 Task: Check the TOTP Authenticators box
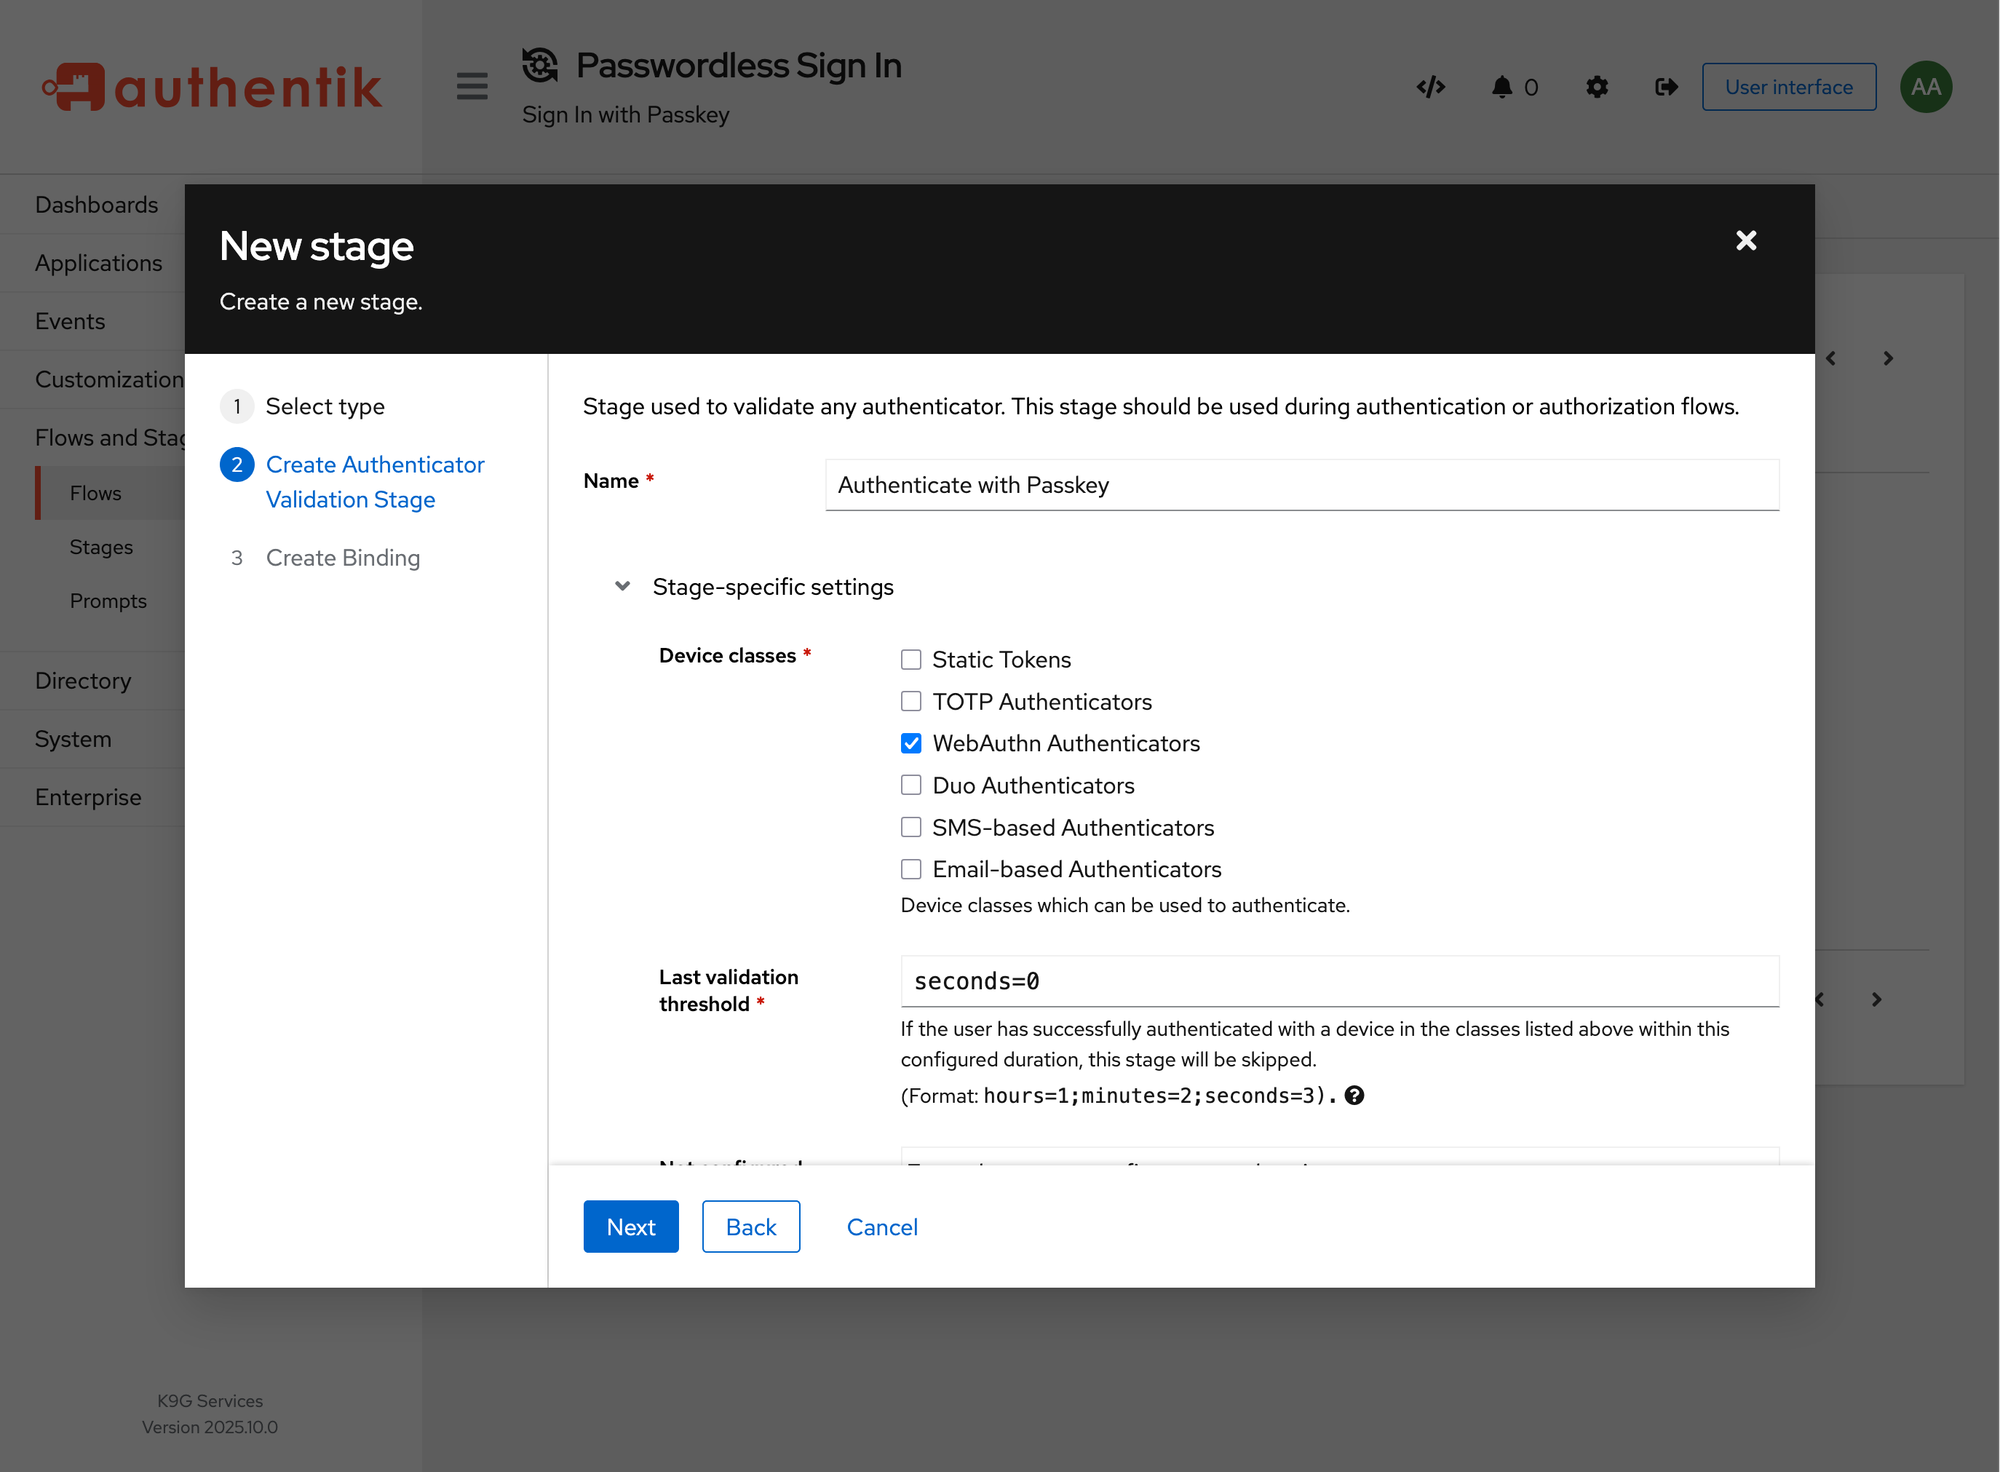pos(911,702)
